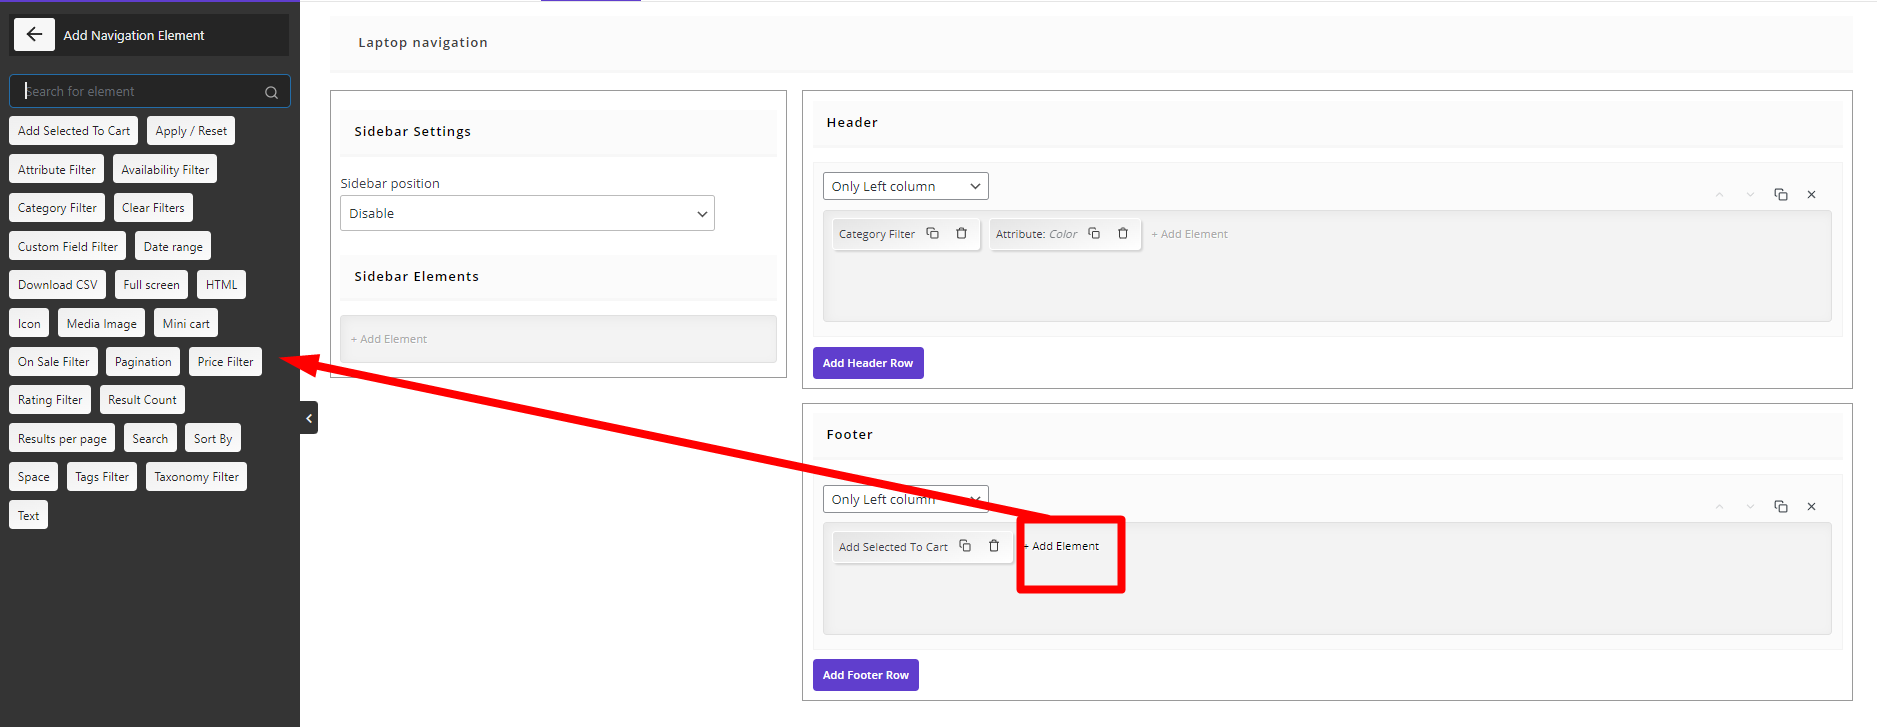Screen dimensions: 1877x727
Task: Select the Clear Filters element
Action: click(x=153, y=208)
